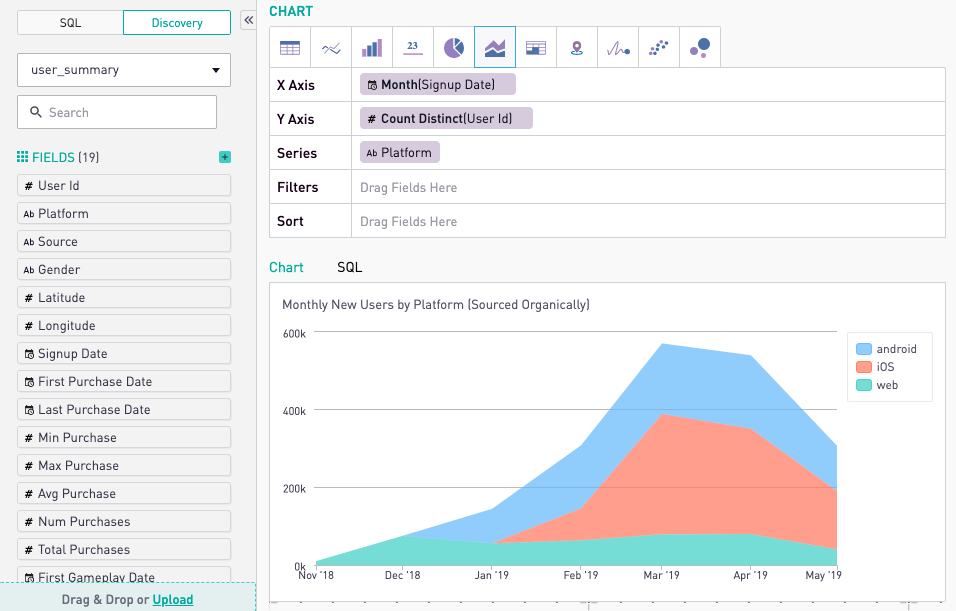Click the Upload link
The image size is (956, 611).
(173, 599)
